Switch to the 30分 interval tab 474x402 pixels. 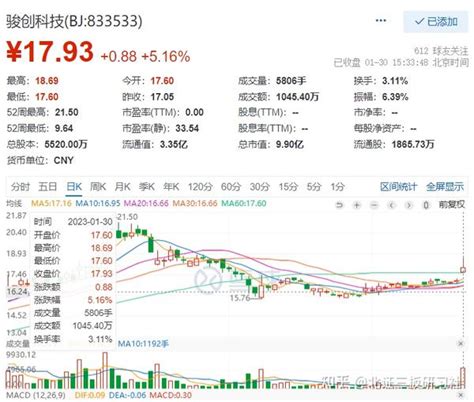[260, 186]
